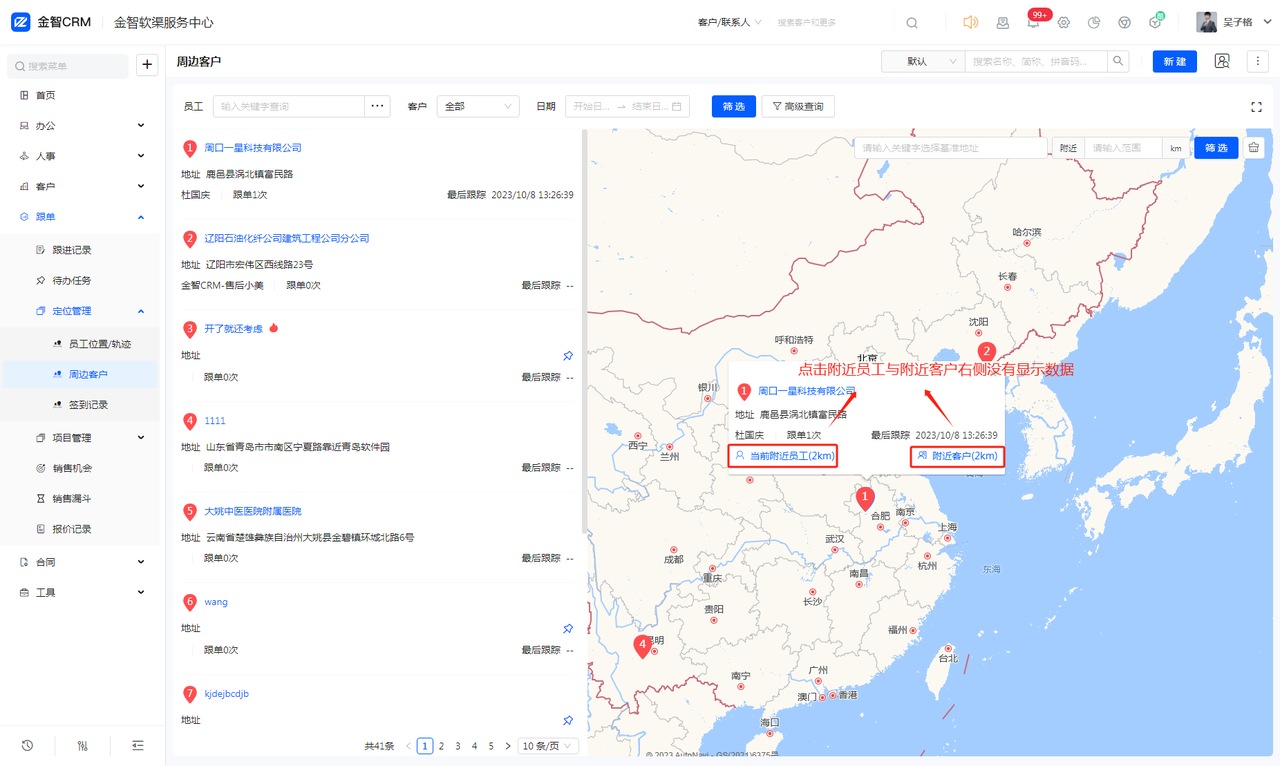
Task: Open the notifications bell with 99+ badge
Action: [1033, 22]
